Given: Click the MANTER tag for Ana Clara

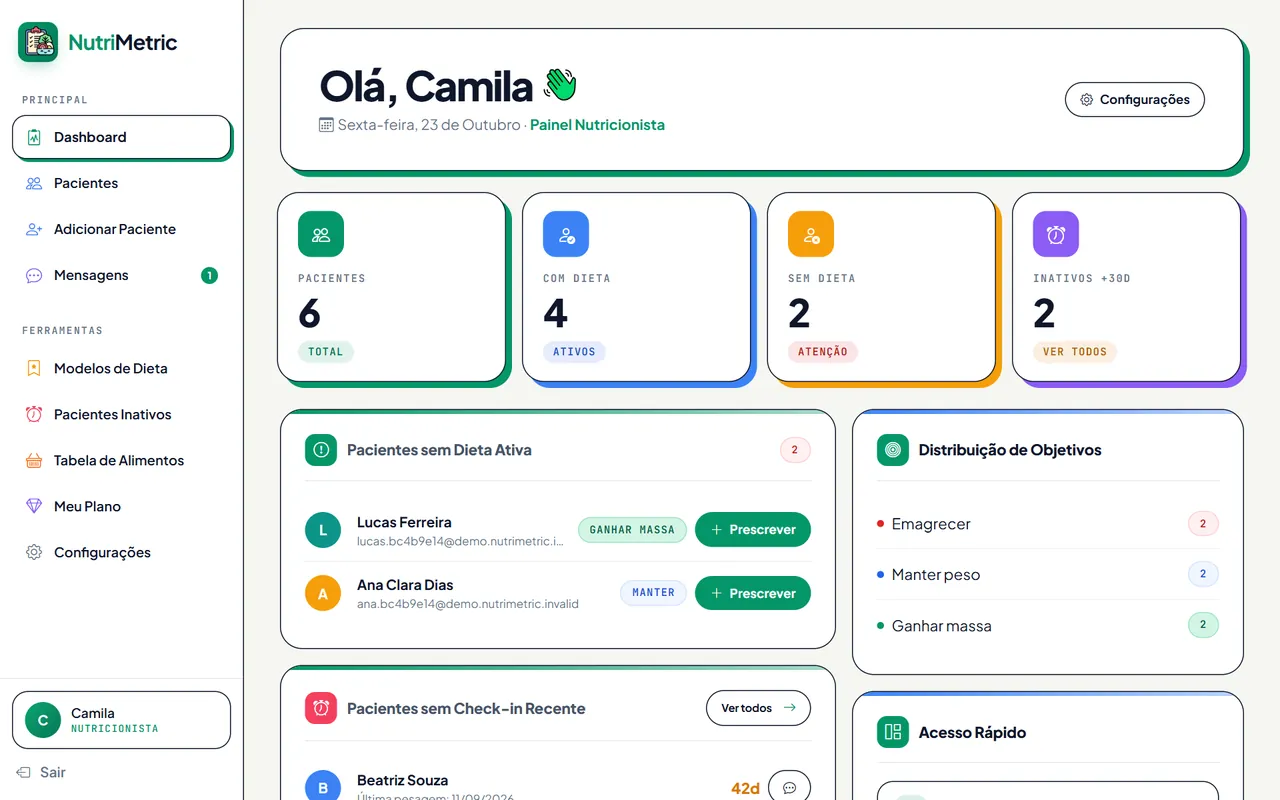Looking at the screenshot, I should [653, 593].
